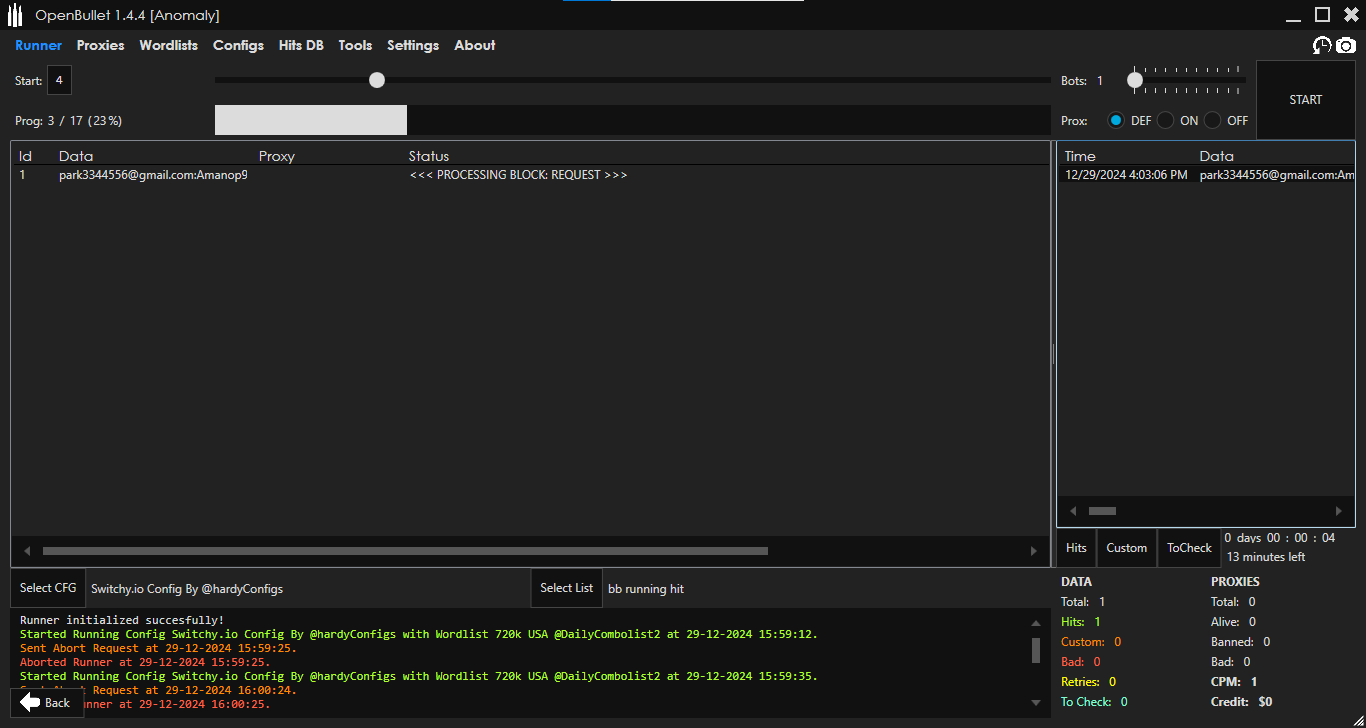The image size is (1366, 728).
Task: Click up scroll arrow in the log panel
Action: 1036,623
